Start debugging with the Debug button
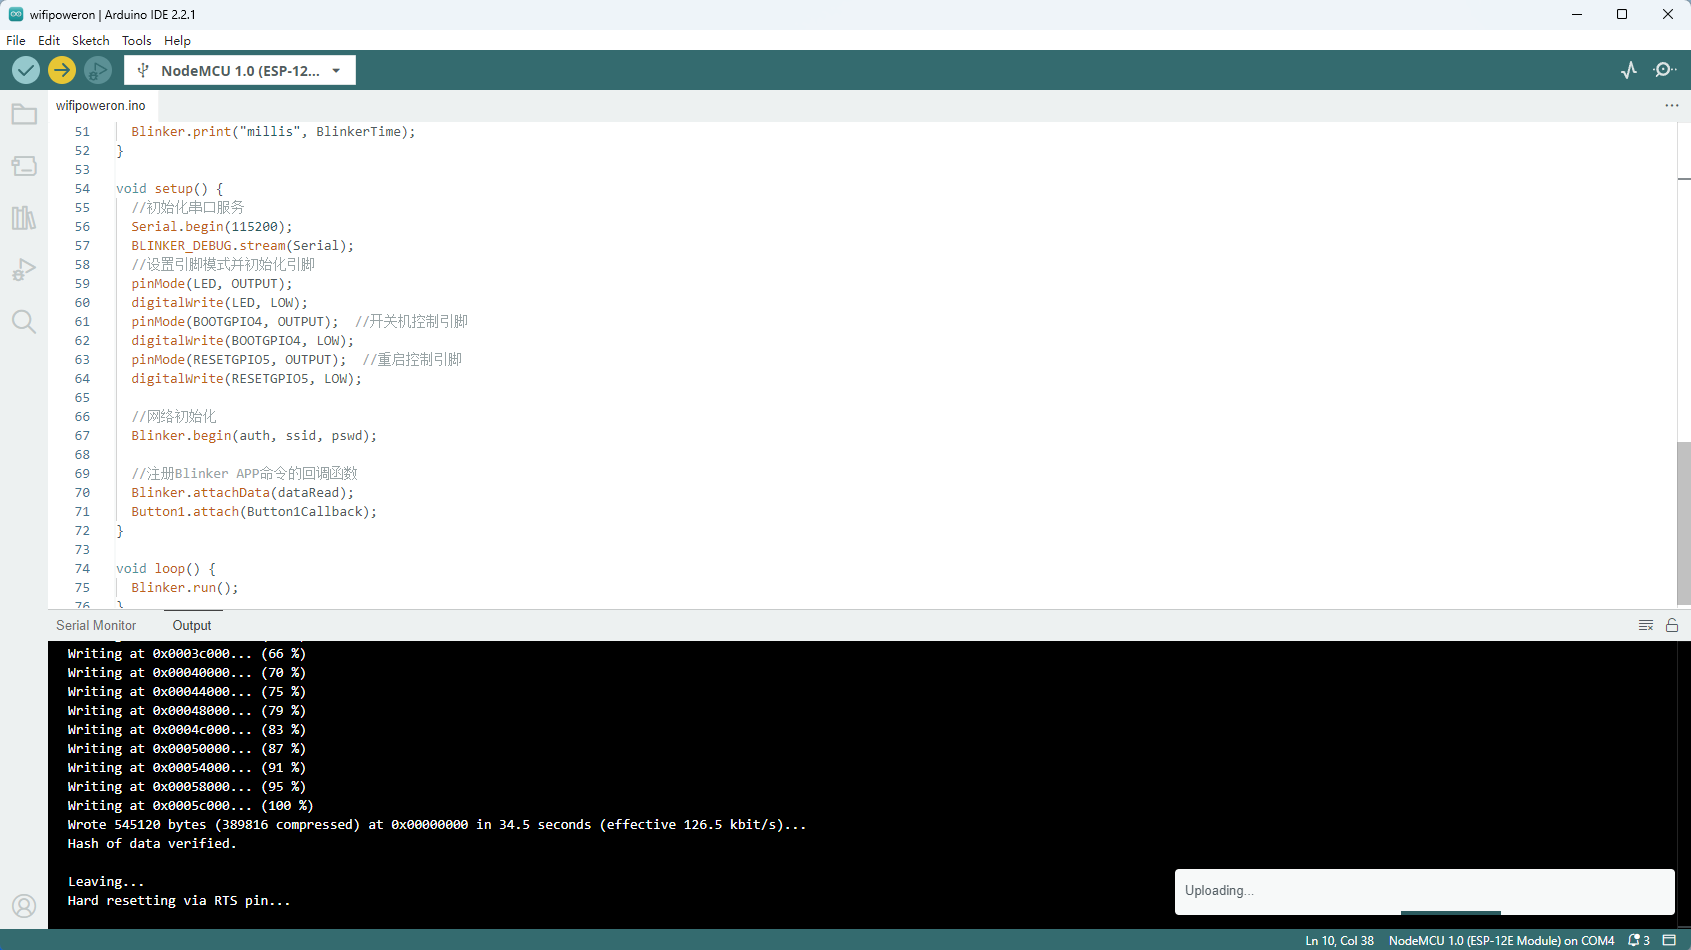The width and height of the screenshot is (1691, 950). tap(98, 70)
